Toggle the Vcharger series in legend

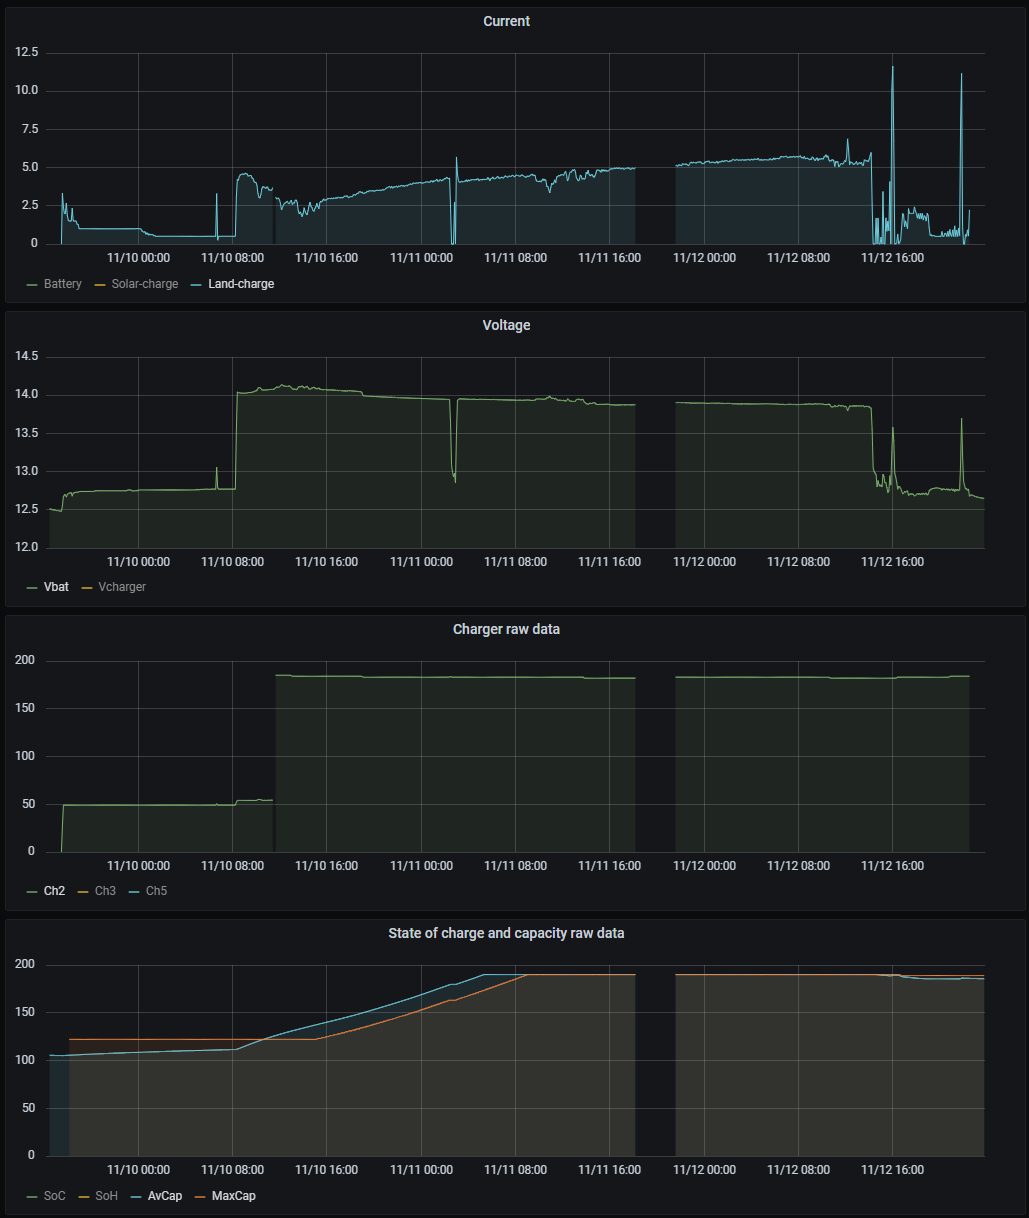122,587
